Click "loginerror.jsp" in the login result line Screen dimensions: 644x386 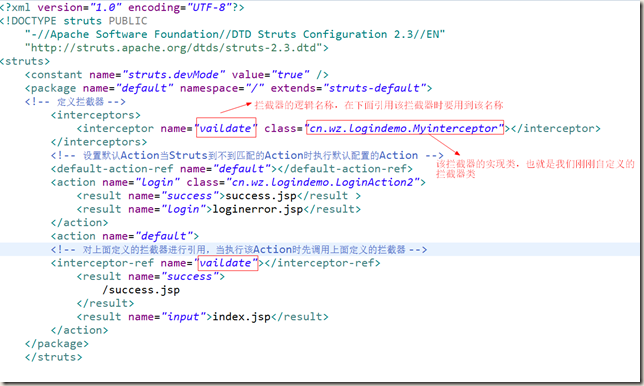[258, 209]
